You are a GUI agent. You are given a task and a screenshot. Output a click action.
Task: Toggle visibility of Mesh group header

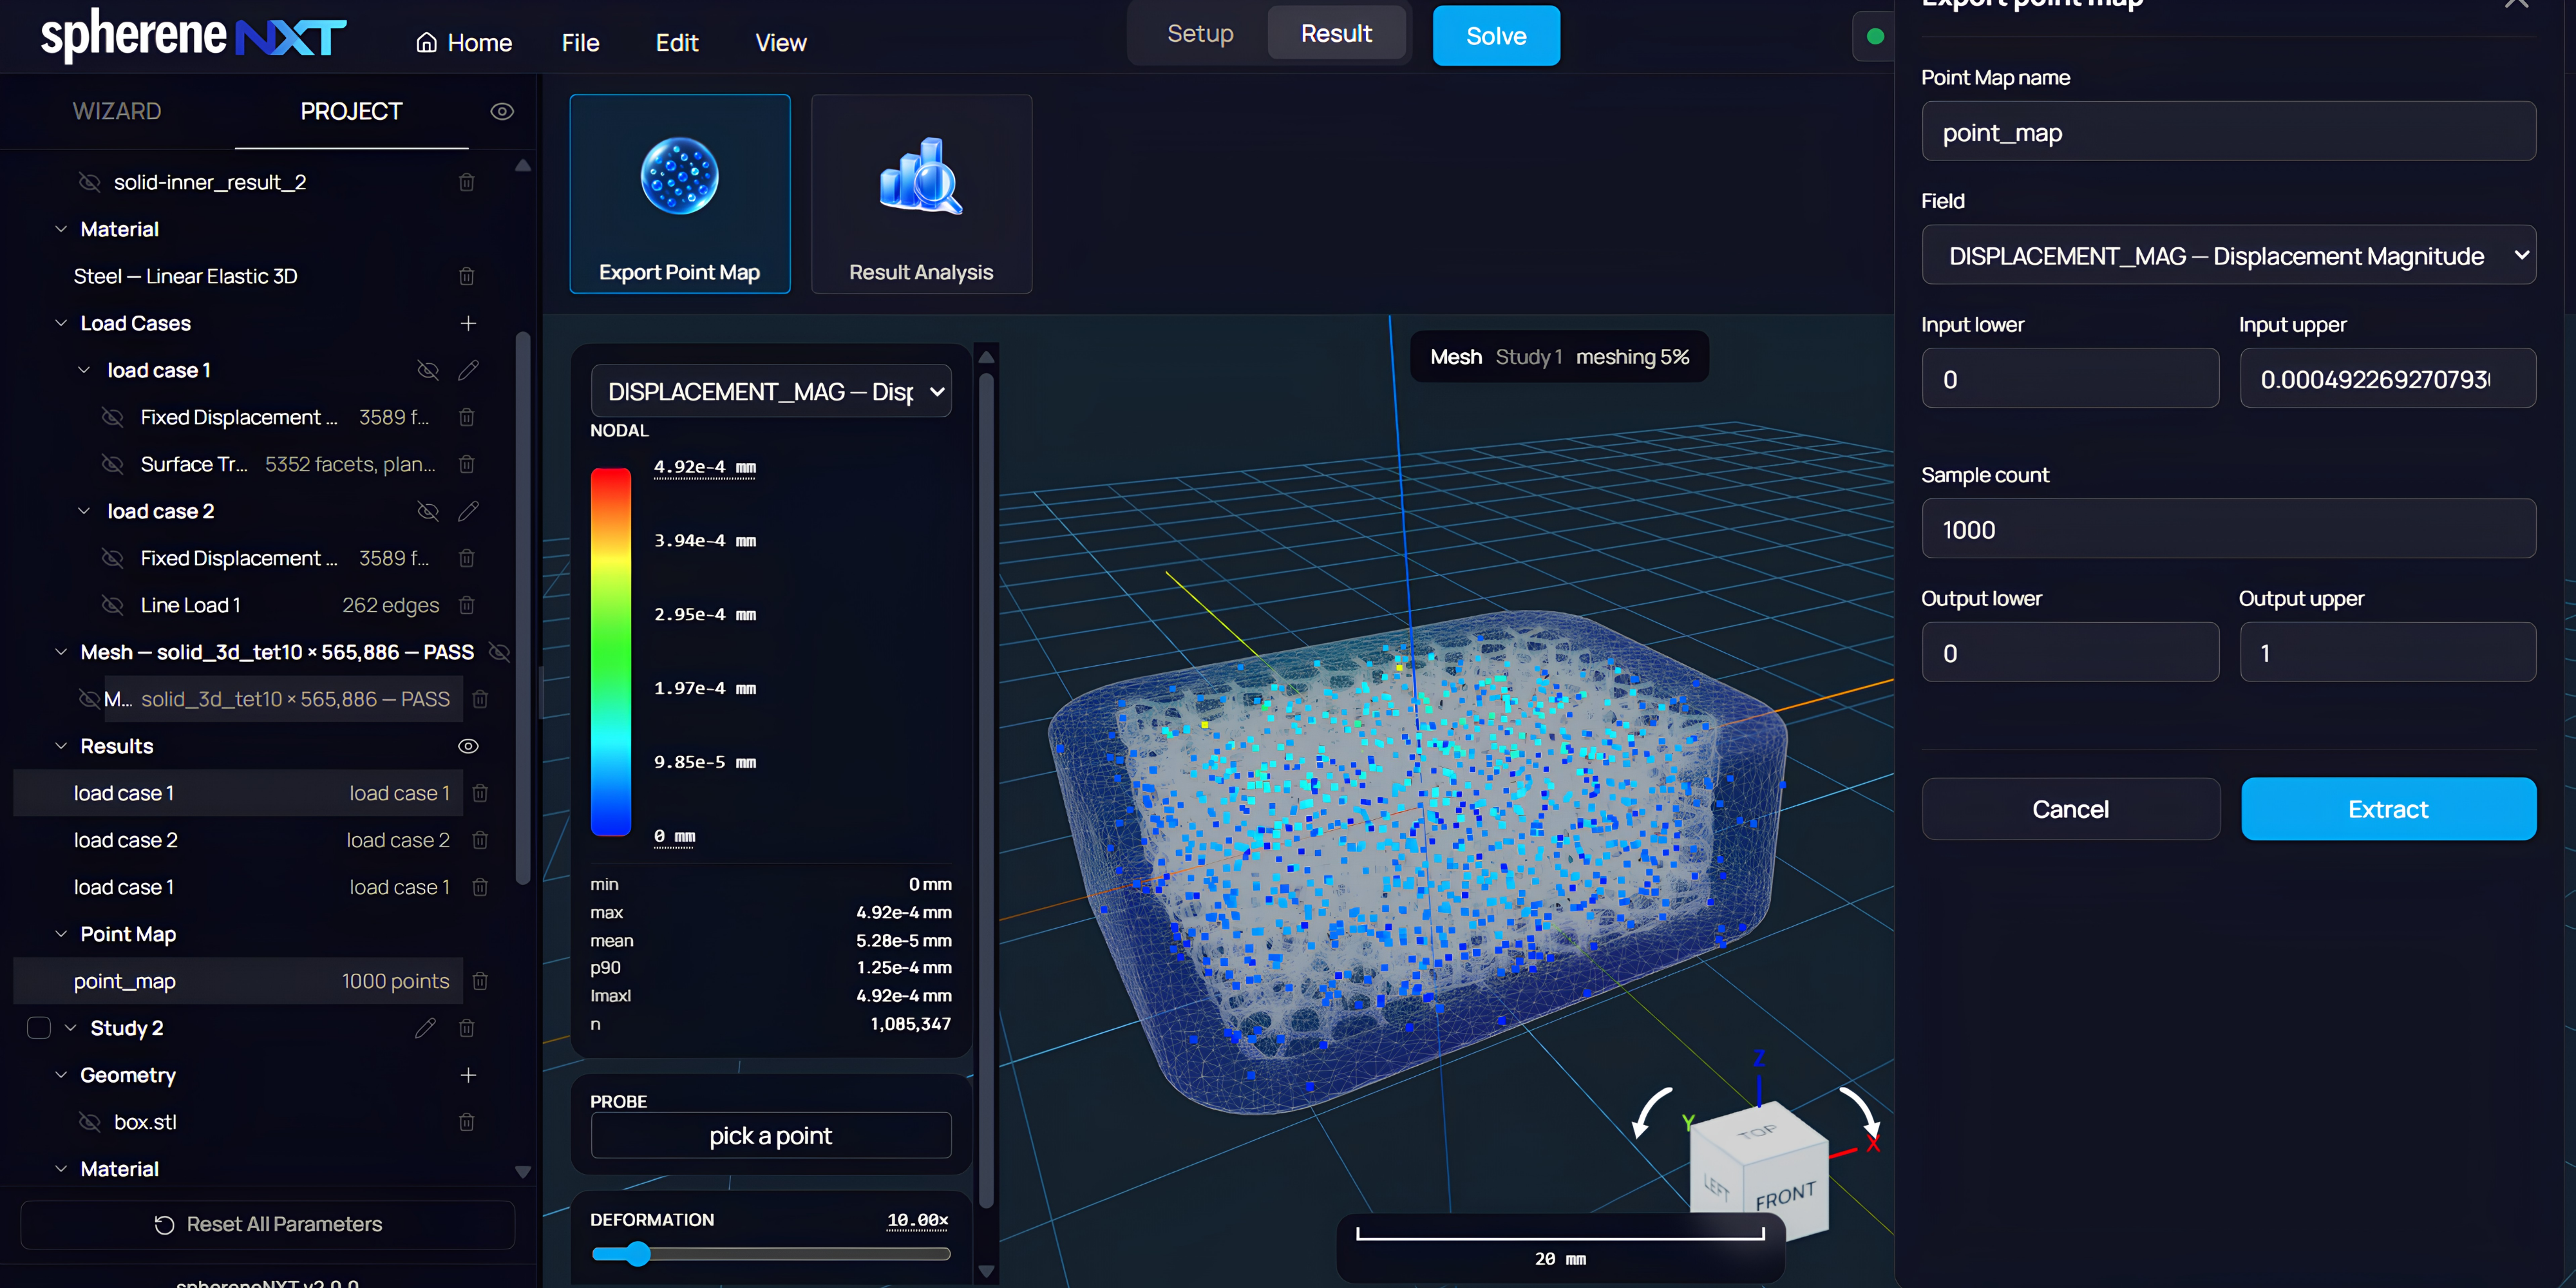pyautogui.click(x=499, y=652)
